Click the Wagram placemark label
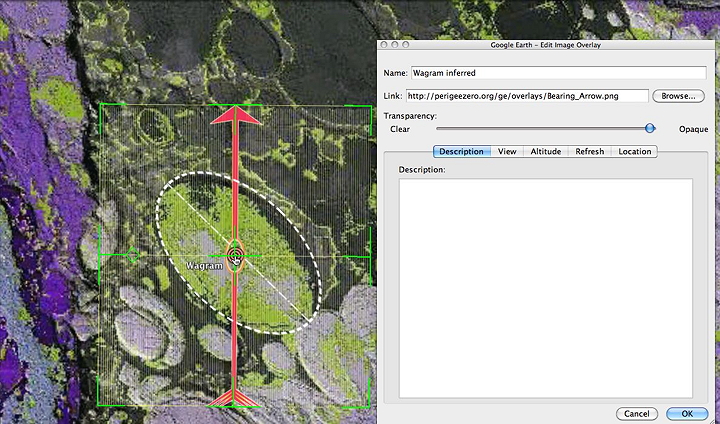The height and width of the screenshot is (424, 720). pos(204,266)
